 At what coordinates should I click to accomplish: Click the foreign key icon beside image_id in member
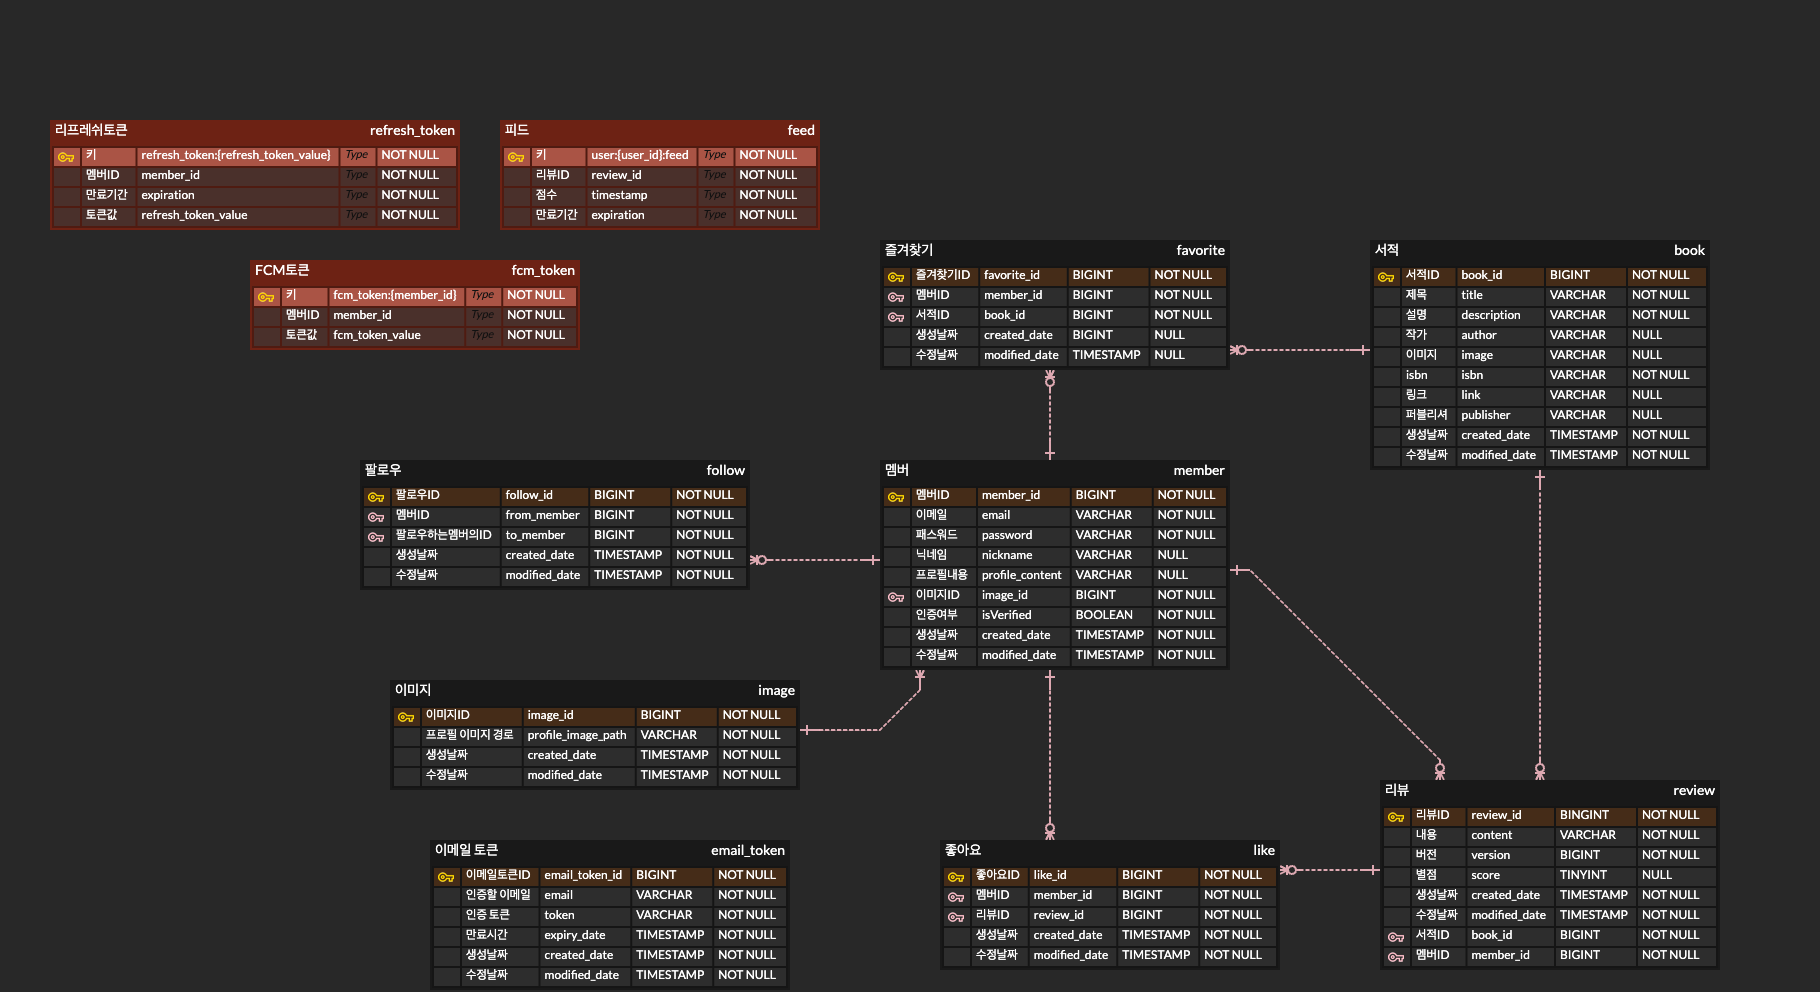pos(896,596)
